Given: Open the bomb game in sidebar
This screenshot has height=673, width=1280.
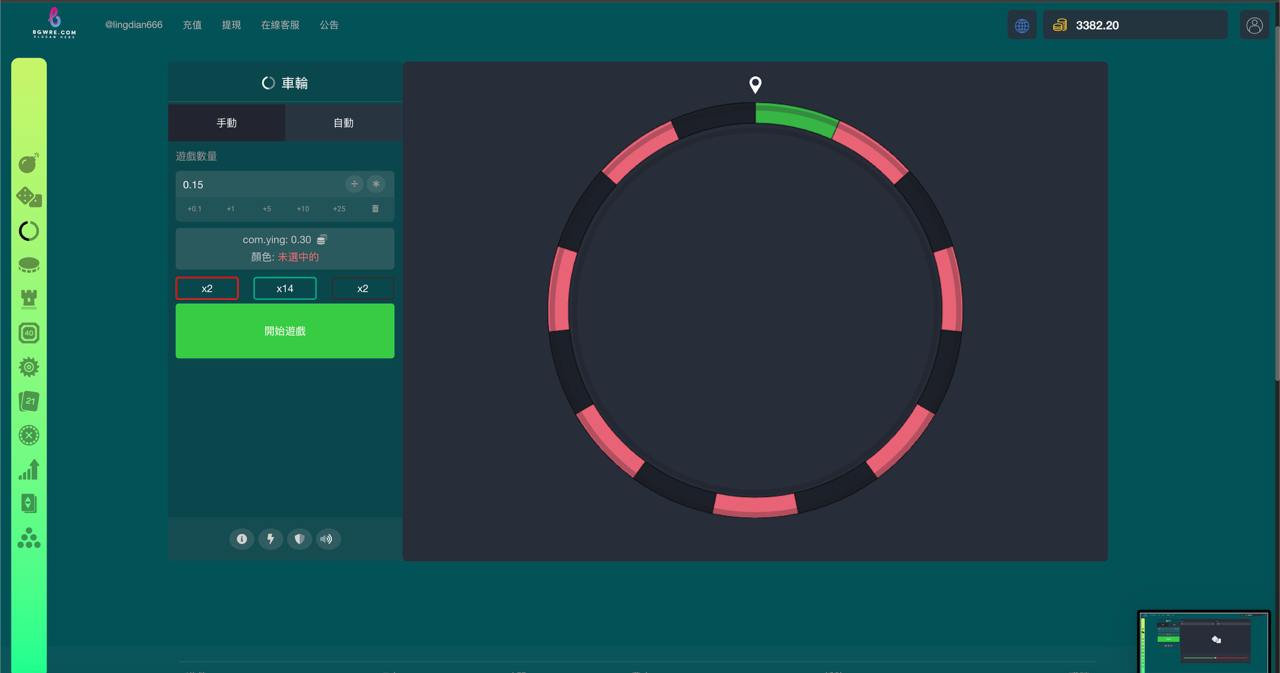Looking at the screenshot, I should pyautogui.click(x=29, y=163).
